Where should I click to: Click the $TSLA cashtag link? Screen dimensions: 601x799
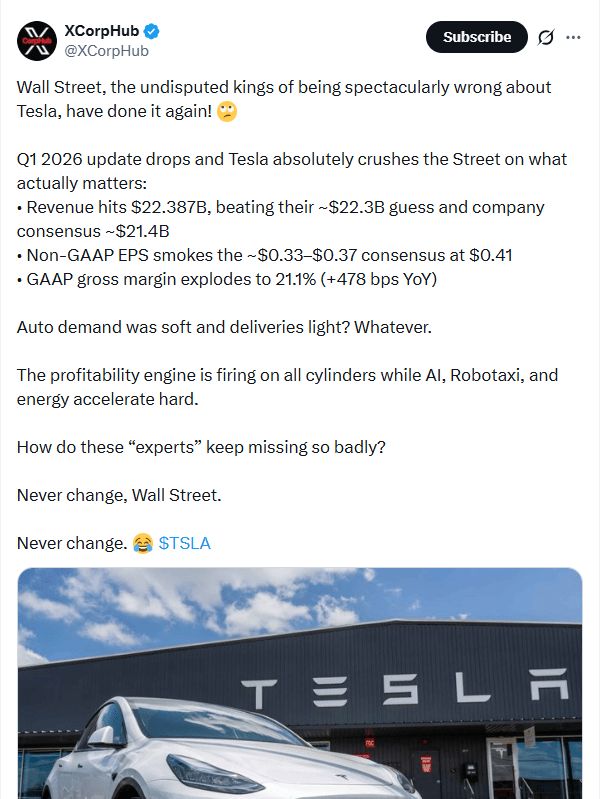pyautogui.click(x=185, y=543)
